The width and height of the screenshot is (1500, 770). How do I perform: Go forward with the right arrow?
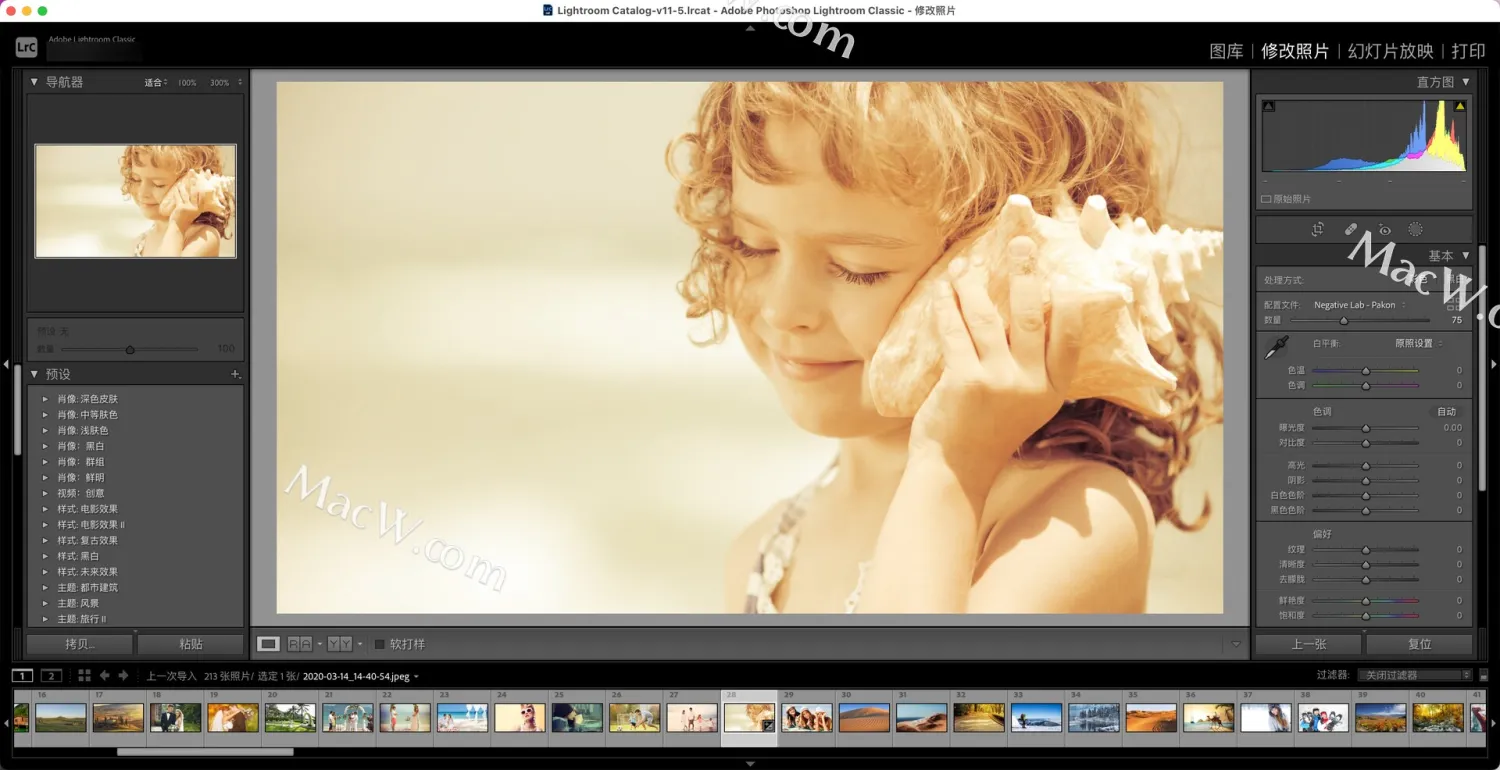tap(123, 676)
